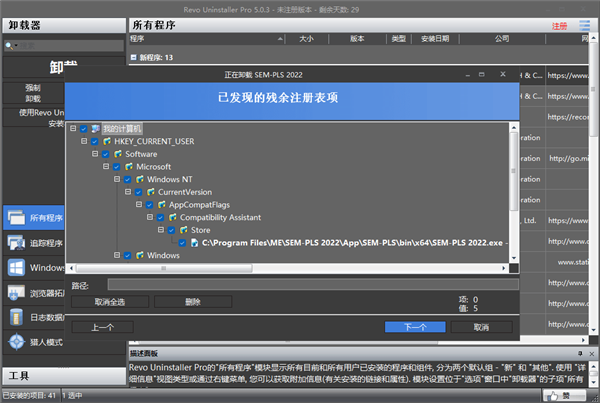The image size is (600, 403).
Task: Click the thumbs-up like icon in status bar
Action: 553,396
